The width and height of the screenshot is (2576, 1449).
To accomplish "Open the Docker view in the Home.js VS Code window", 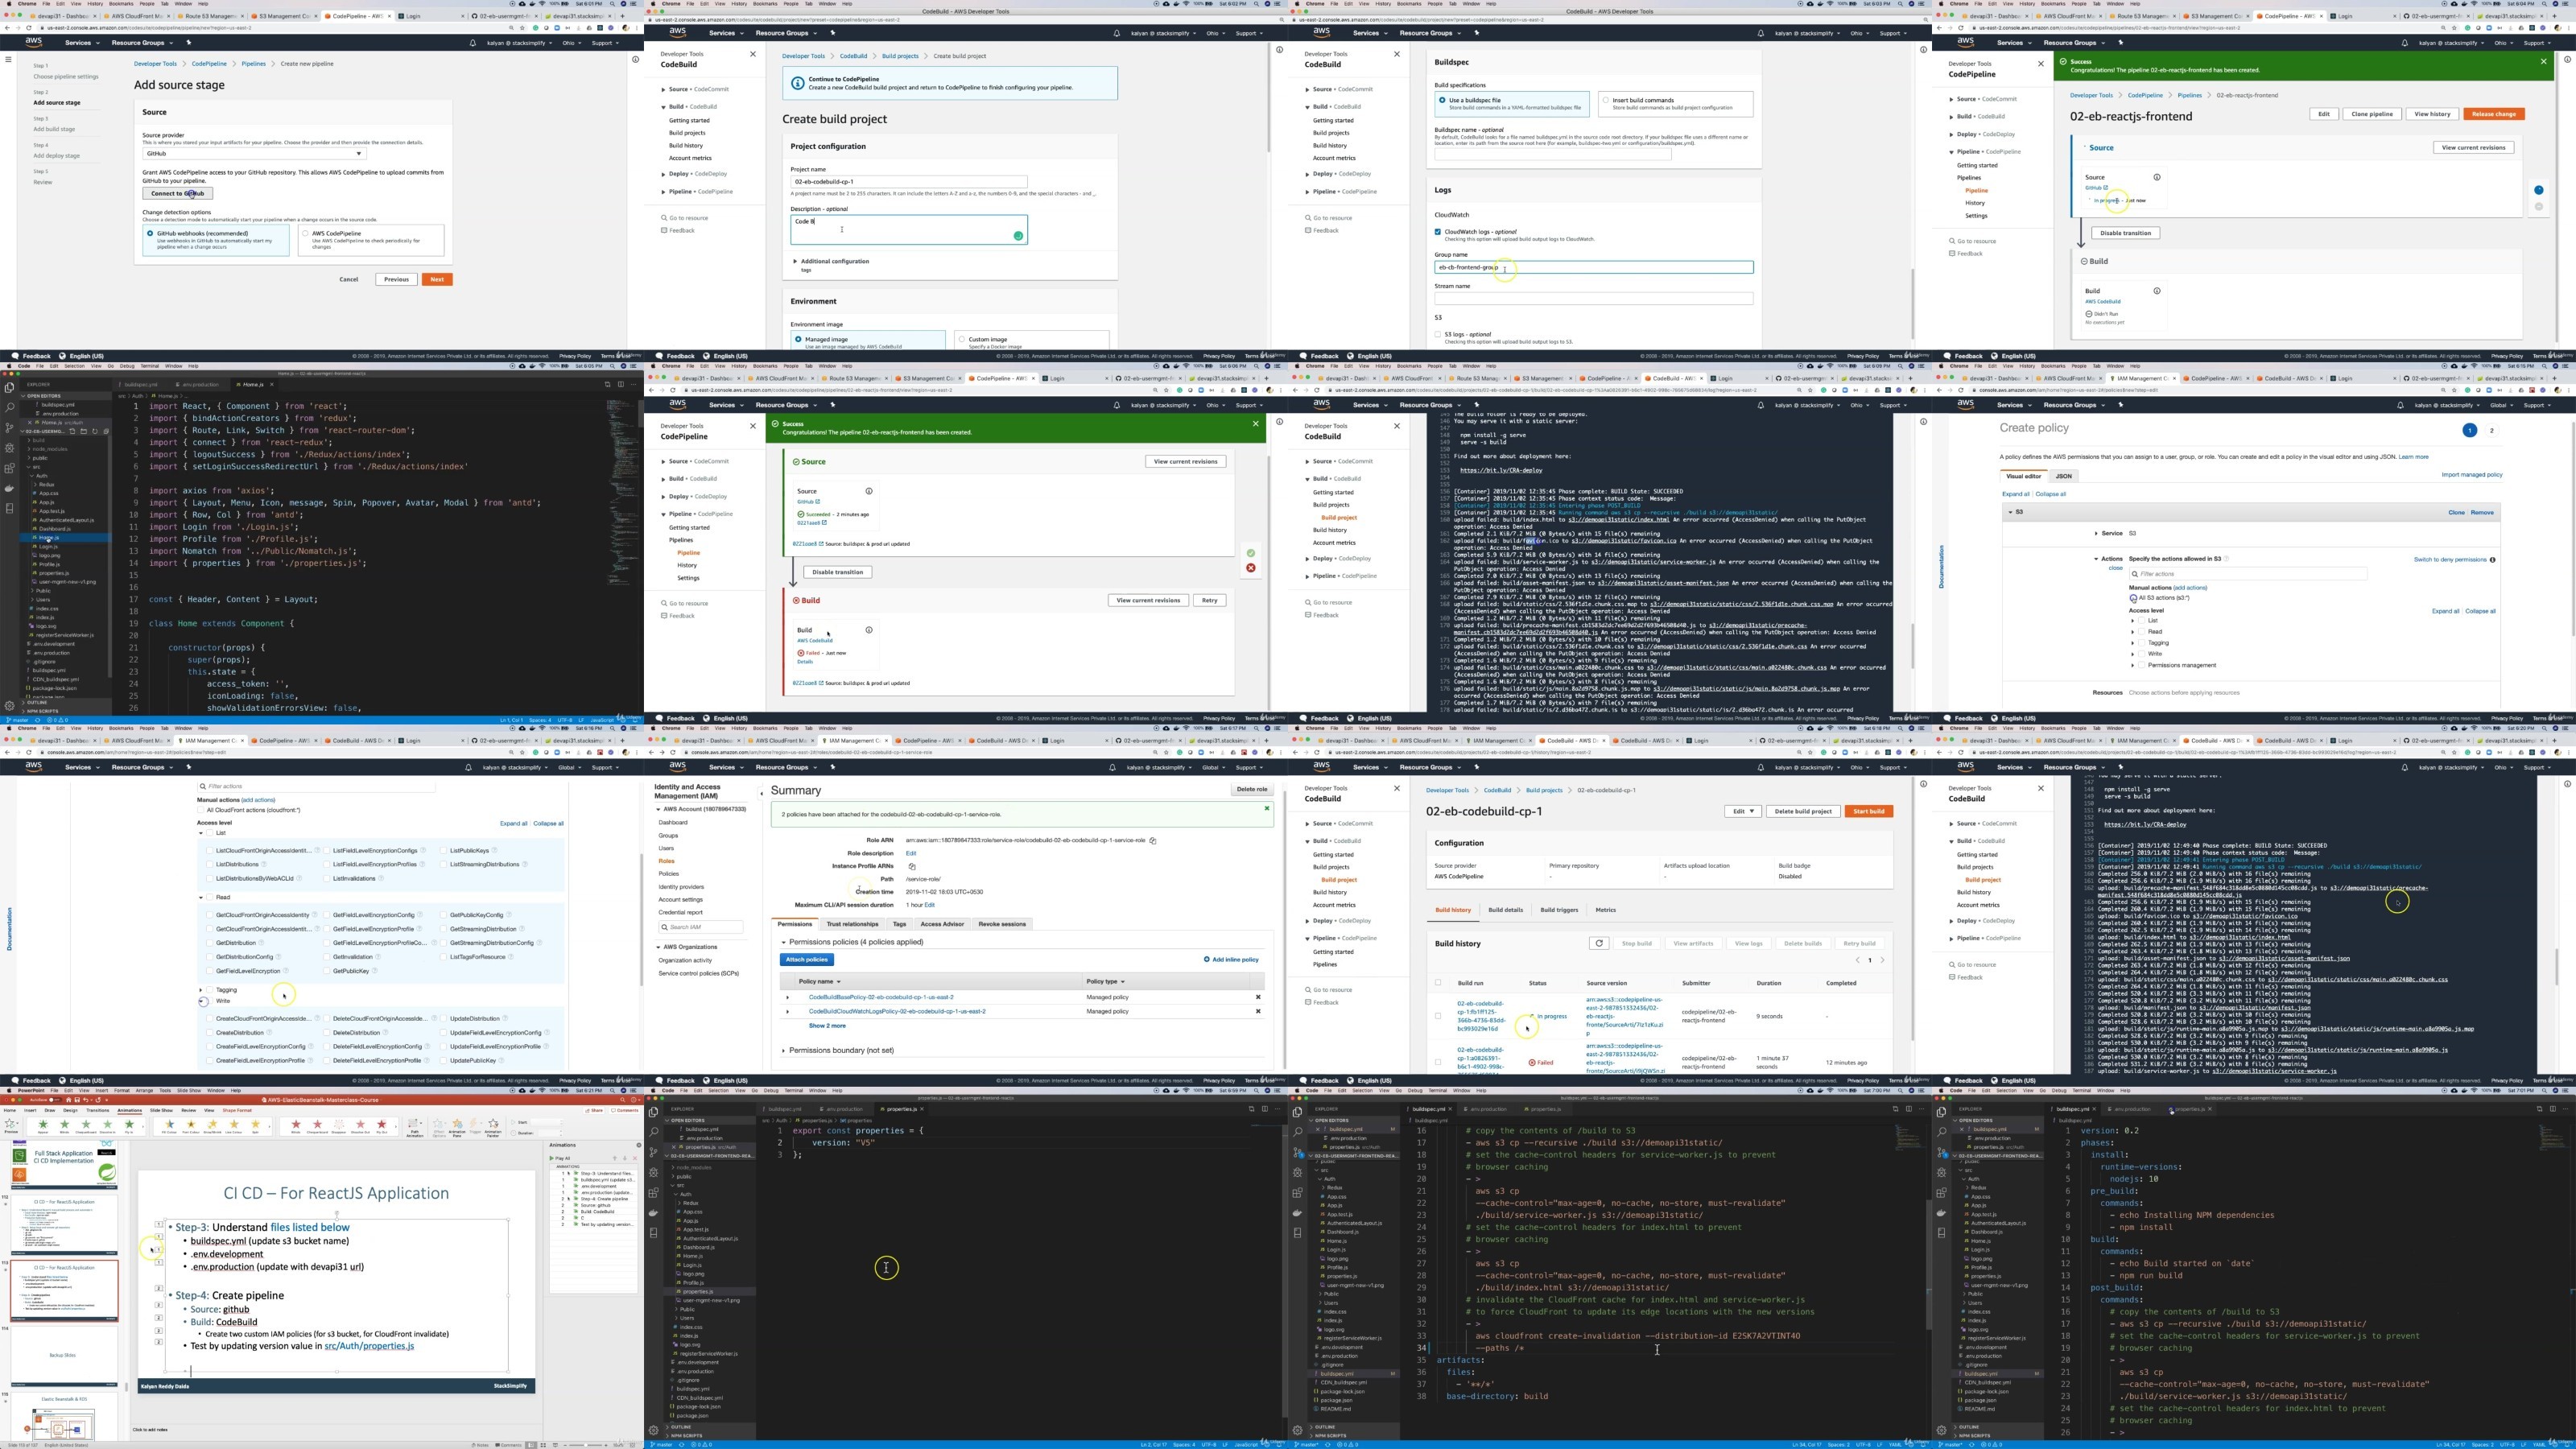I will (x=9, y=490).
